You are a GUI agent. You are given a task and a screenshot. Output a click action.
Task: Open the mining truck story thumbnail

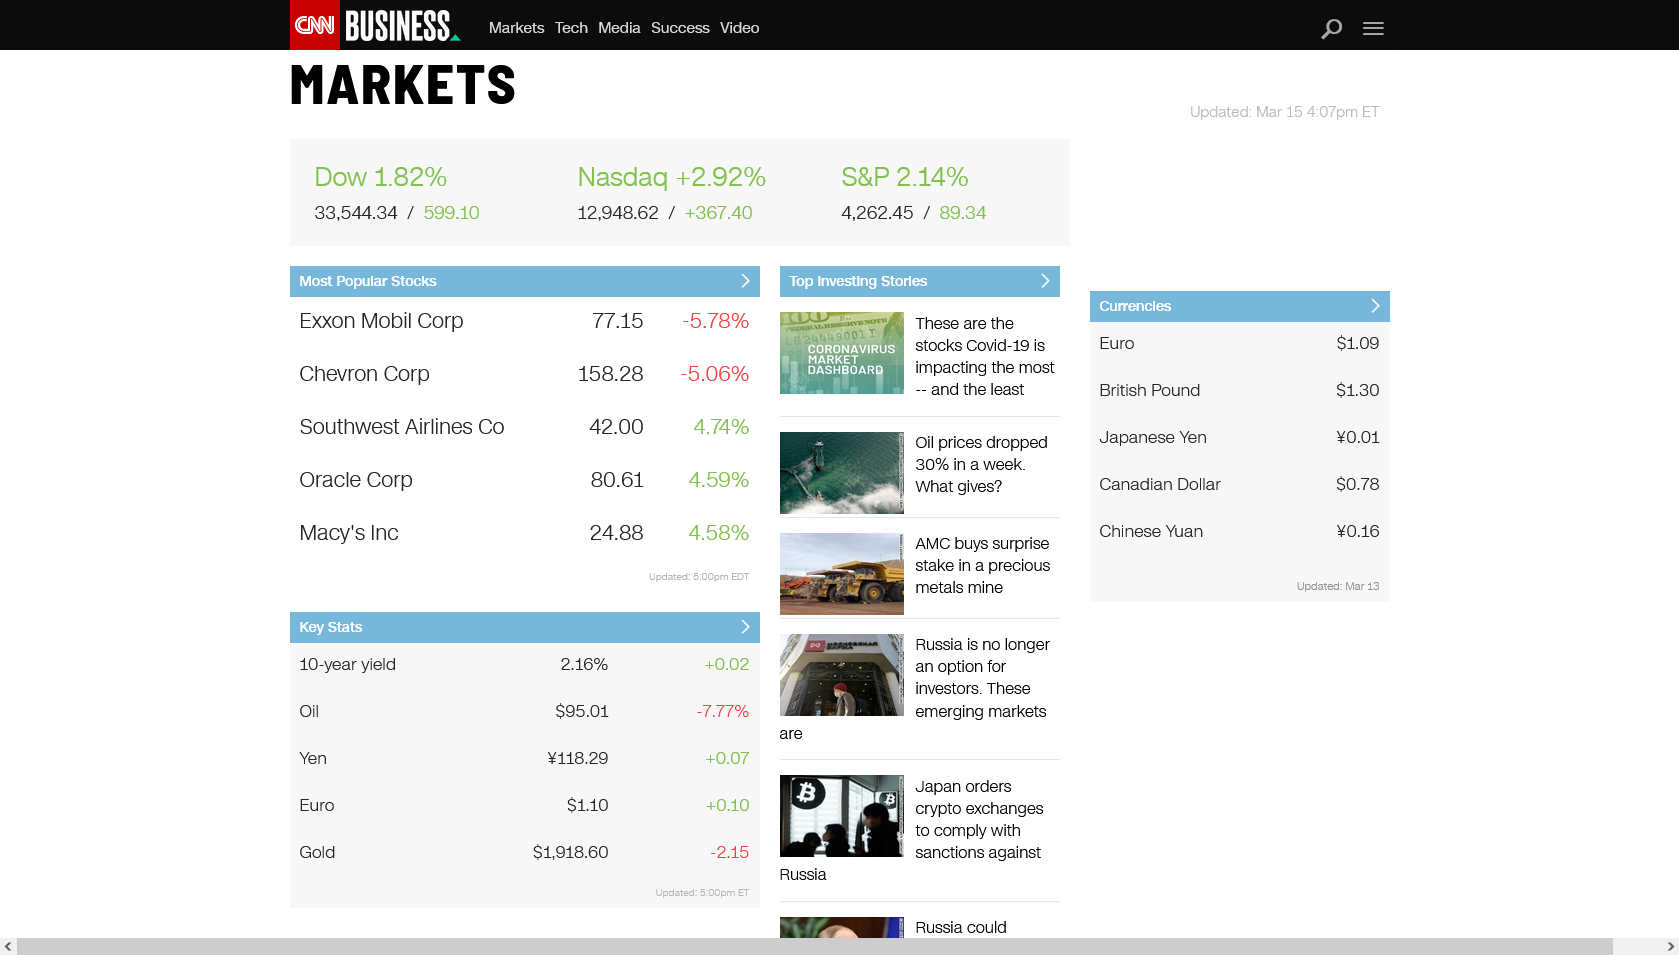pyautogui.click(x=842, y=574)
